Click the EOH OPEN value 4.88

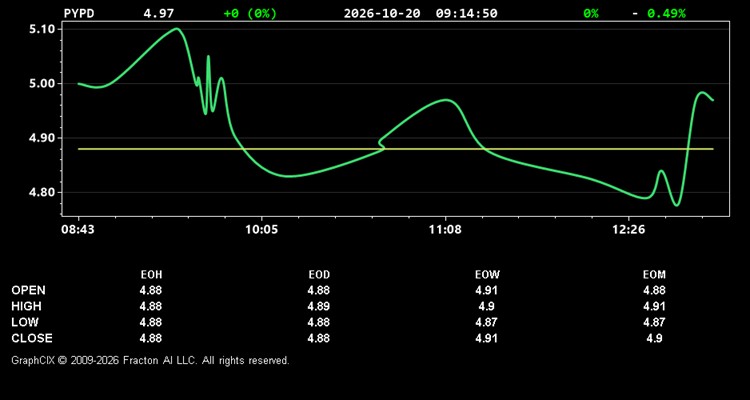[151, 290]
